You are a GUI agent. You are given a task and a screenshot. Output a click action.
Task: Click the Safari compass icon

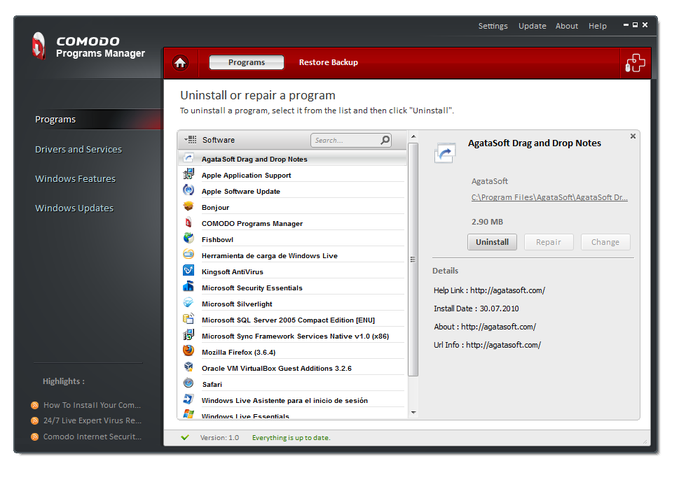point(189,383)
